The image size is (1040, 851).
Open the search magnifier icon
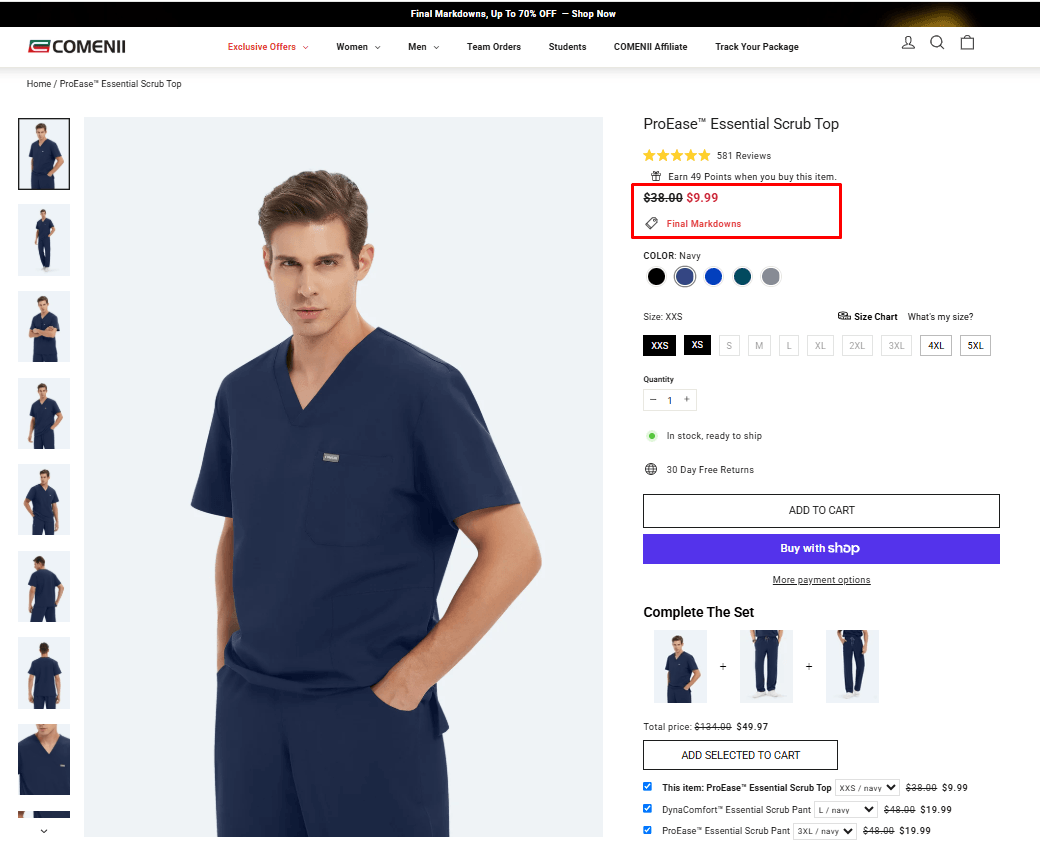[937, 43]
